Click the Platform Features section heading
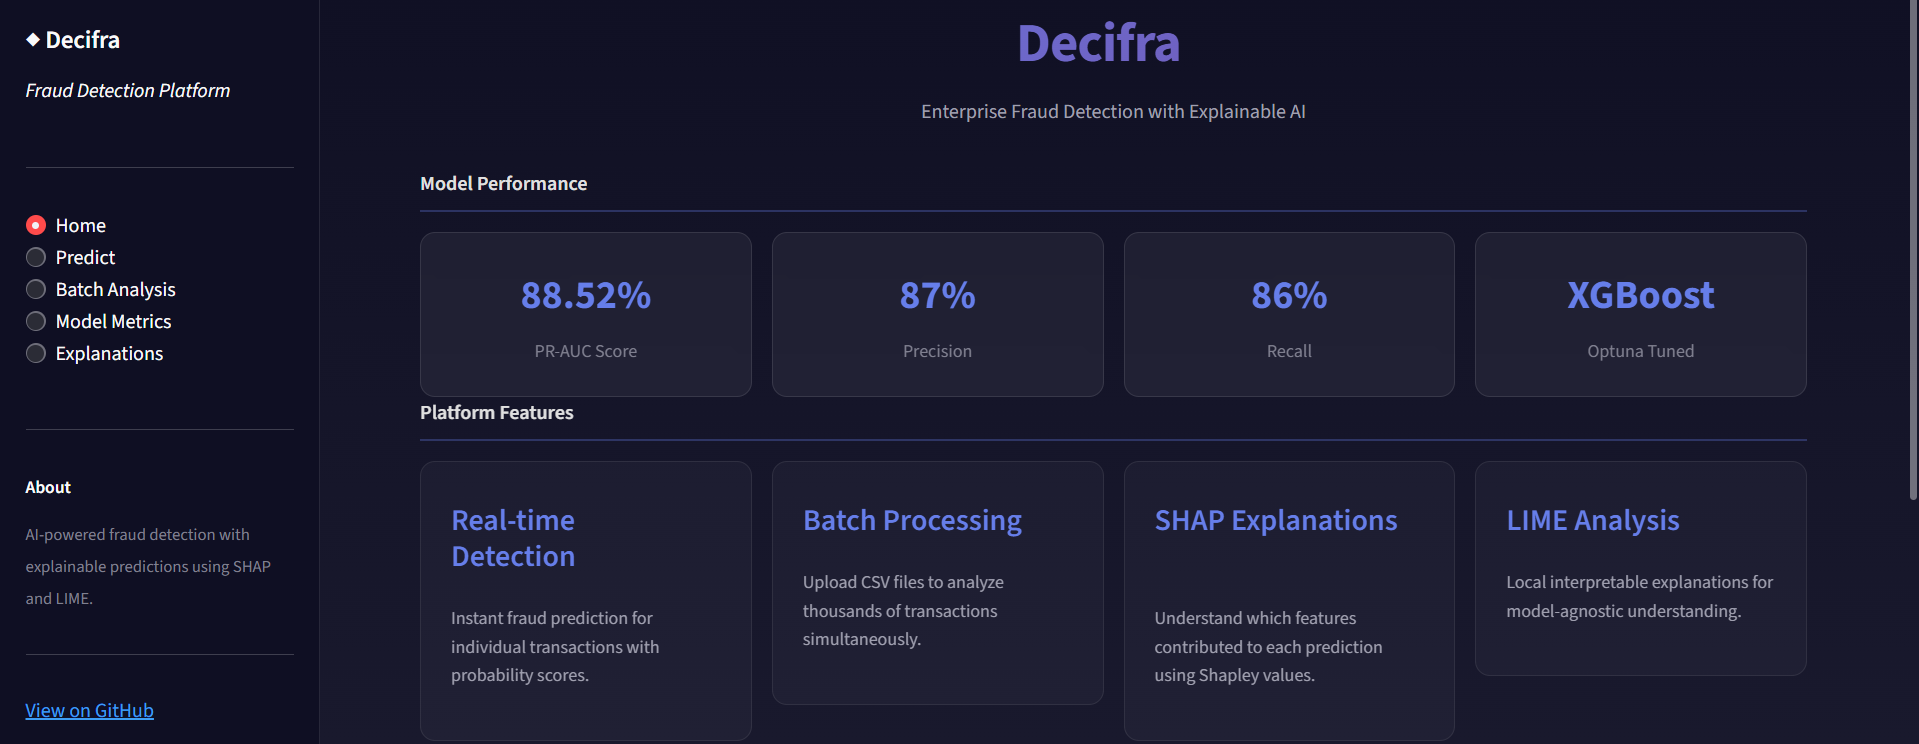 tap(496, 412)
